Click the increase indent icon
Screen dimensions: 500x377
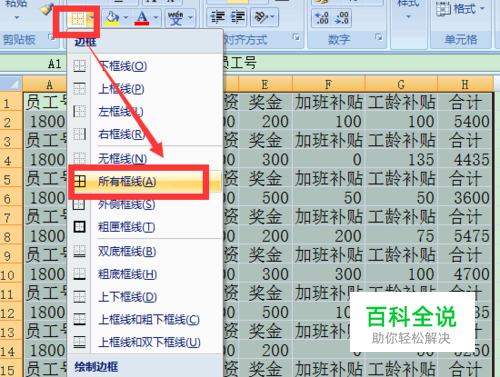click(237, 17)
